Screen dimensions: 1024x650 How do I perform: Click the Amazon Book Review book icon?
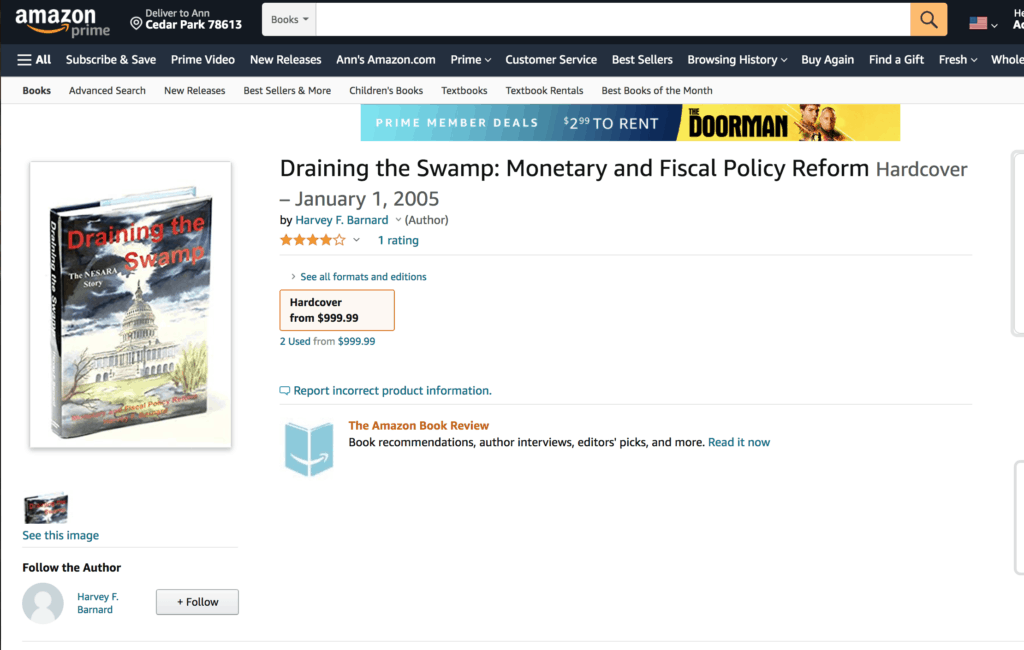[x=309, y=449]
